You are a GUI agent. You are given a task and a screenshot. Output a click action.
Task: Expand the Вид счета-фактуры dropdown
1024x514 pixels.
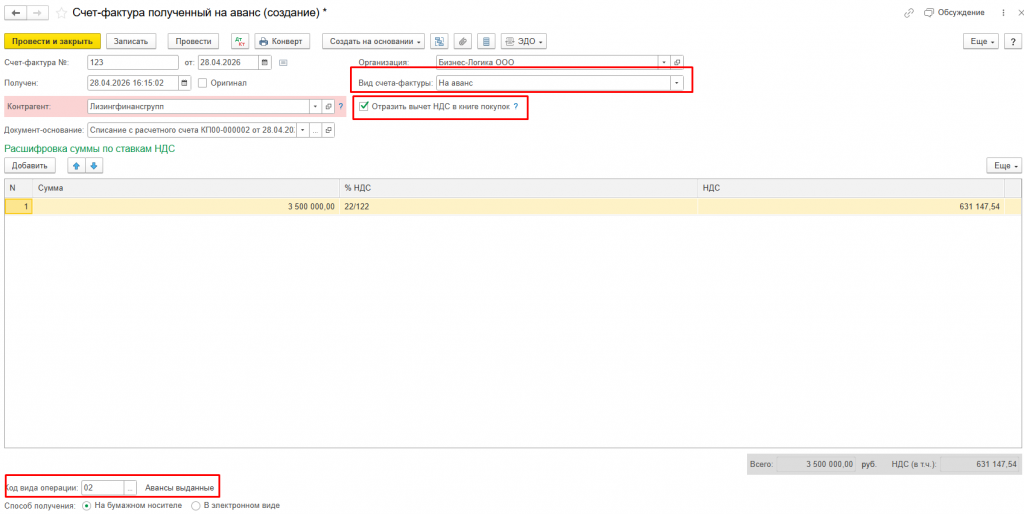pos(677,83)
